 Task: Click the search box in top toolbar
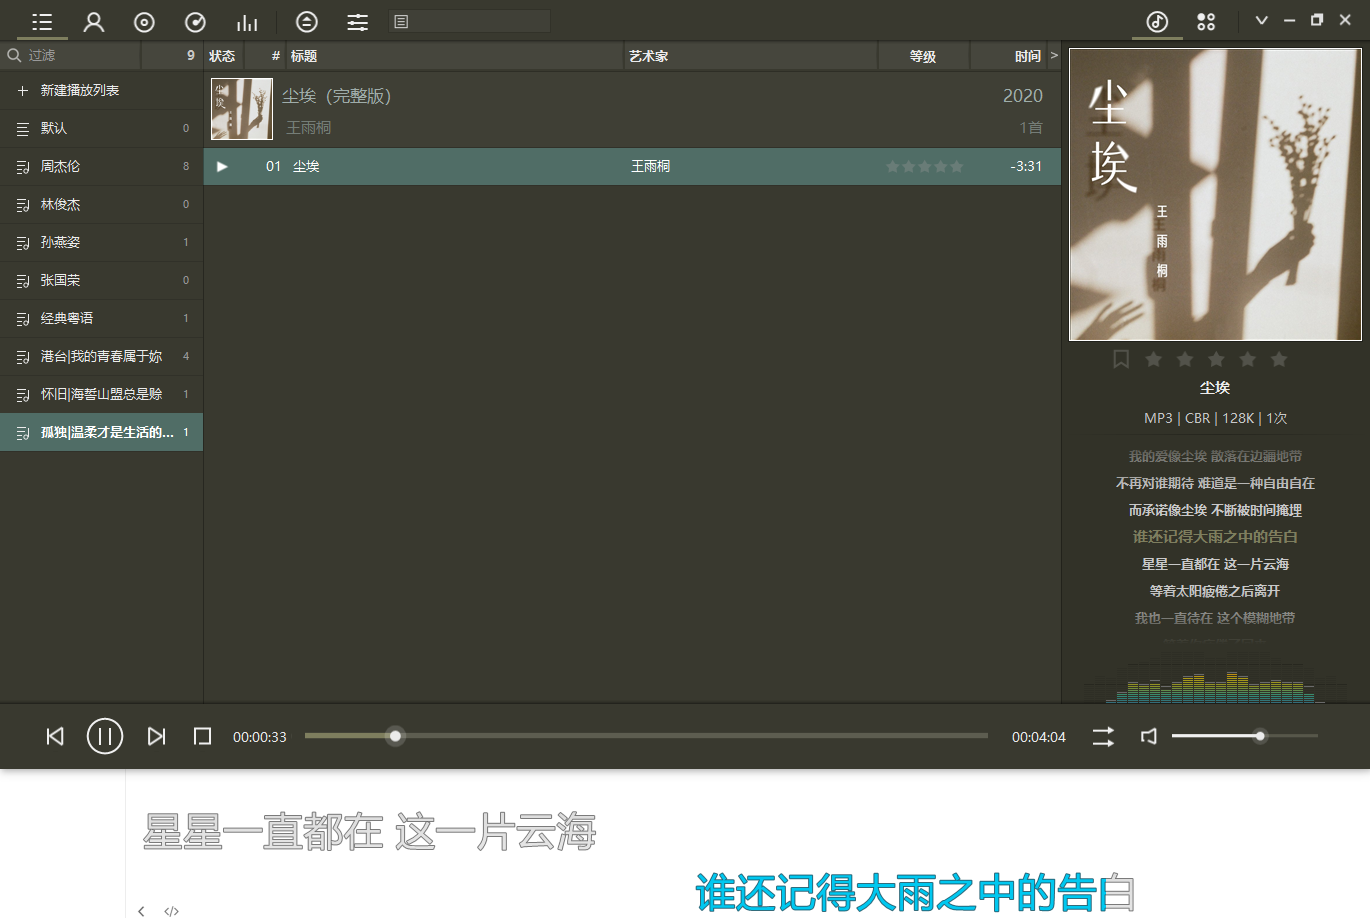point(469,21)
